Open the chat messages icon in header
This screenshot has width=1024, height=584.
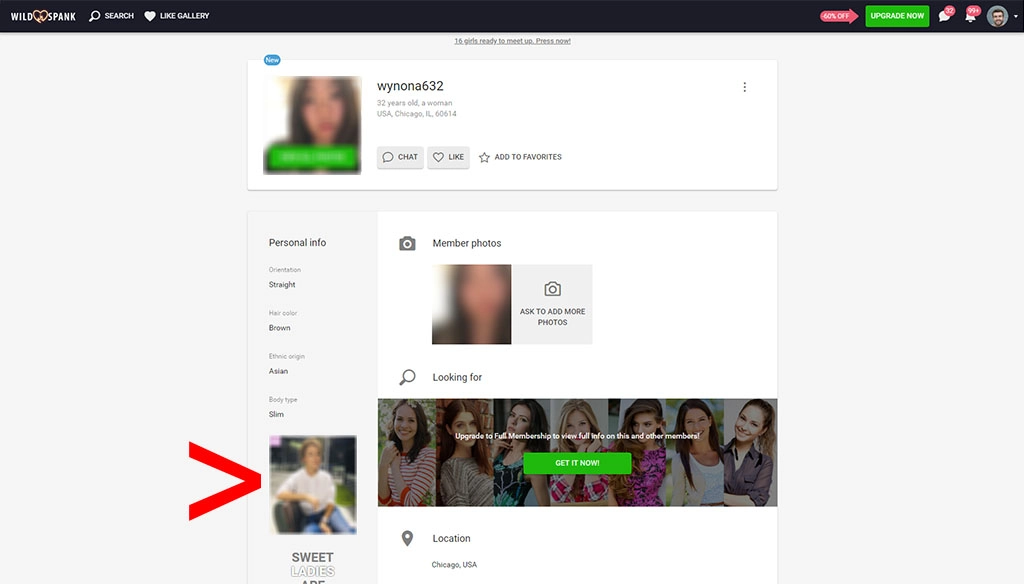(x=945, y=16)
